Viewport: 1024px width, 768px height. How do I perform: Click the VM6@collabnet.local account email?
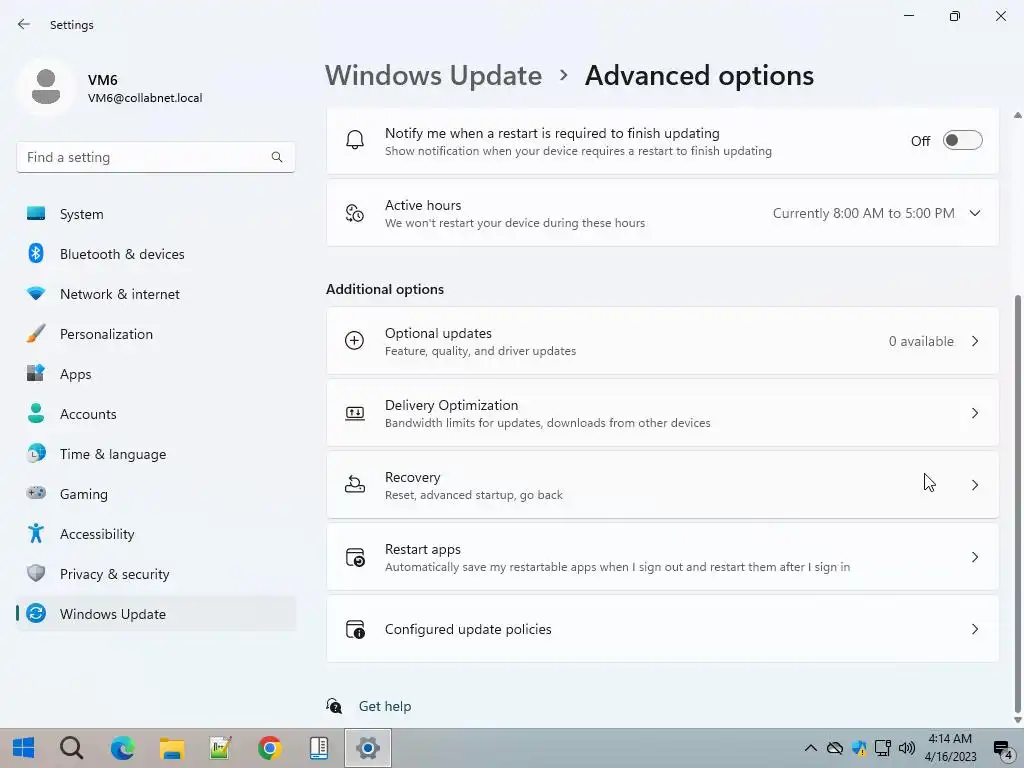click(x=145, y=98)
